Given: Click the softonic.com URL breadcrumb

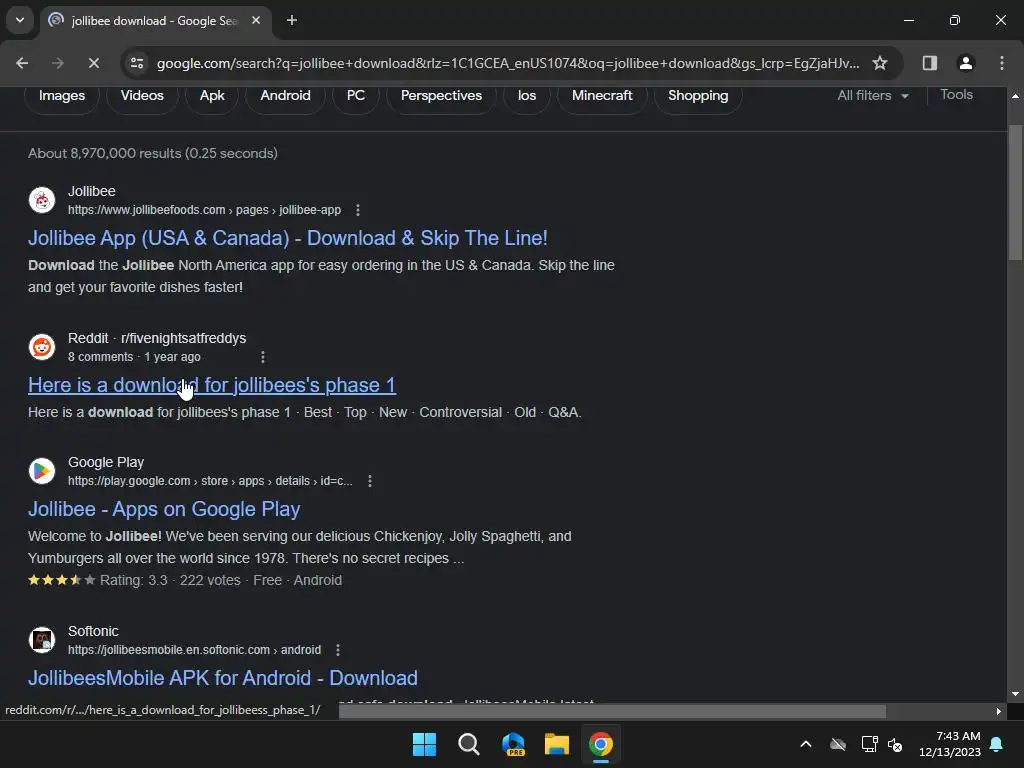Looking at the screenshot, I should (195, 650).
